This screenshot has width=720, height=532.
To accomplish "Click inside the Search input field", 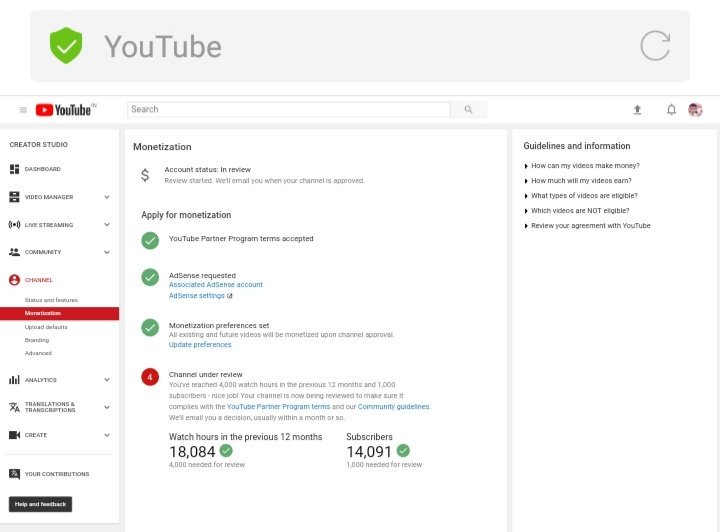I will 289,109.
